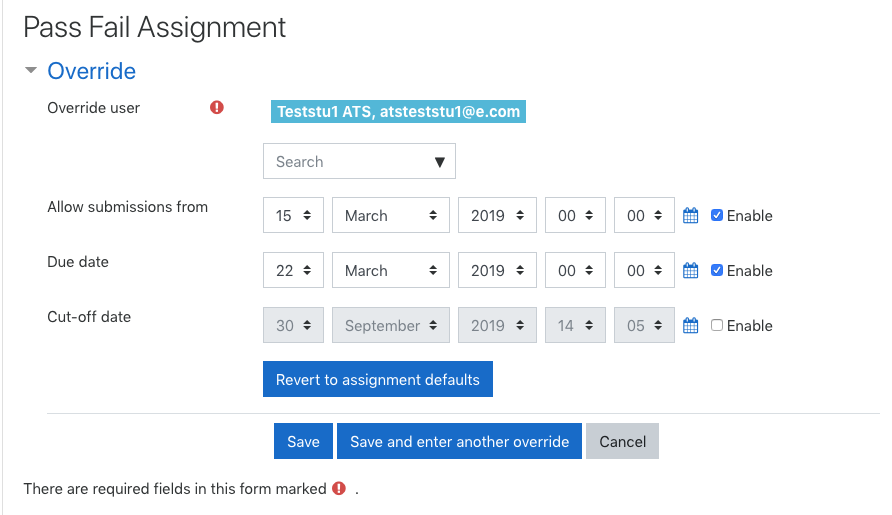
Task: Click Save and enter another override
Action: click(x=459, y=441)
